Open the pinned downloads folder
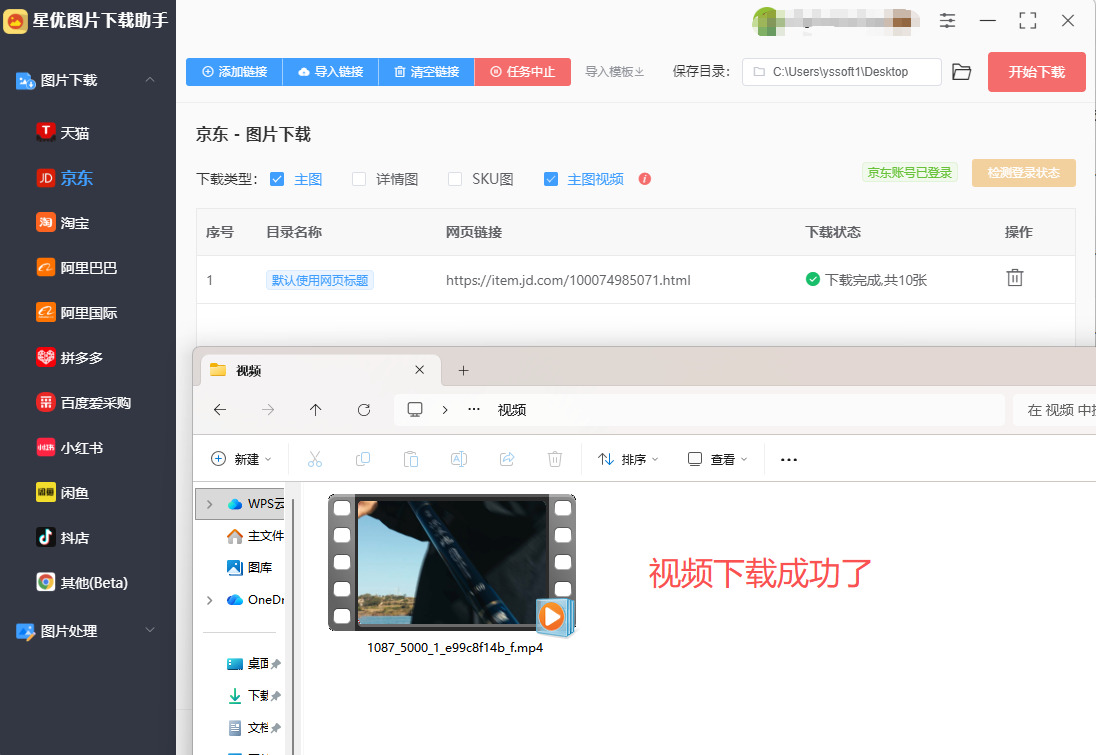This screenshot has width=1096, height=755. click(x=253, y=696)
